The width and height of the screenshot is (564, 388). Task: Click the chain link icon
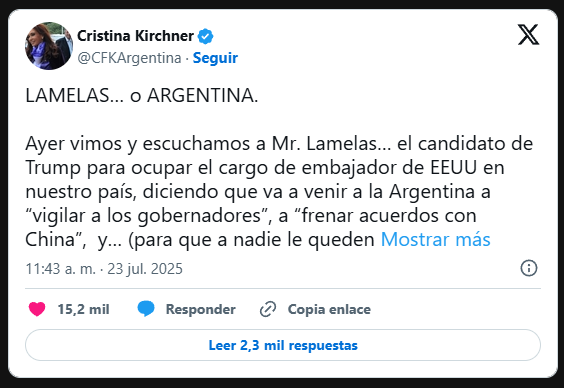pos(268,309)
